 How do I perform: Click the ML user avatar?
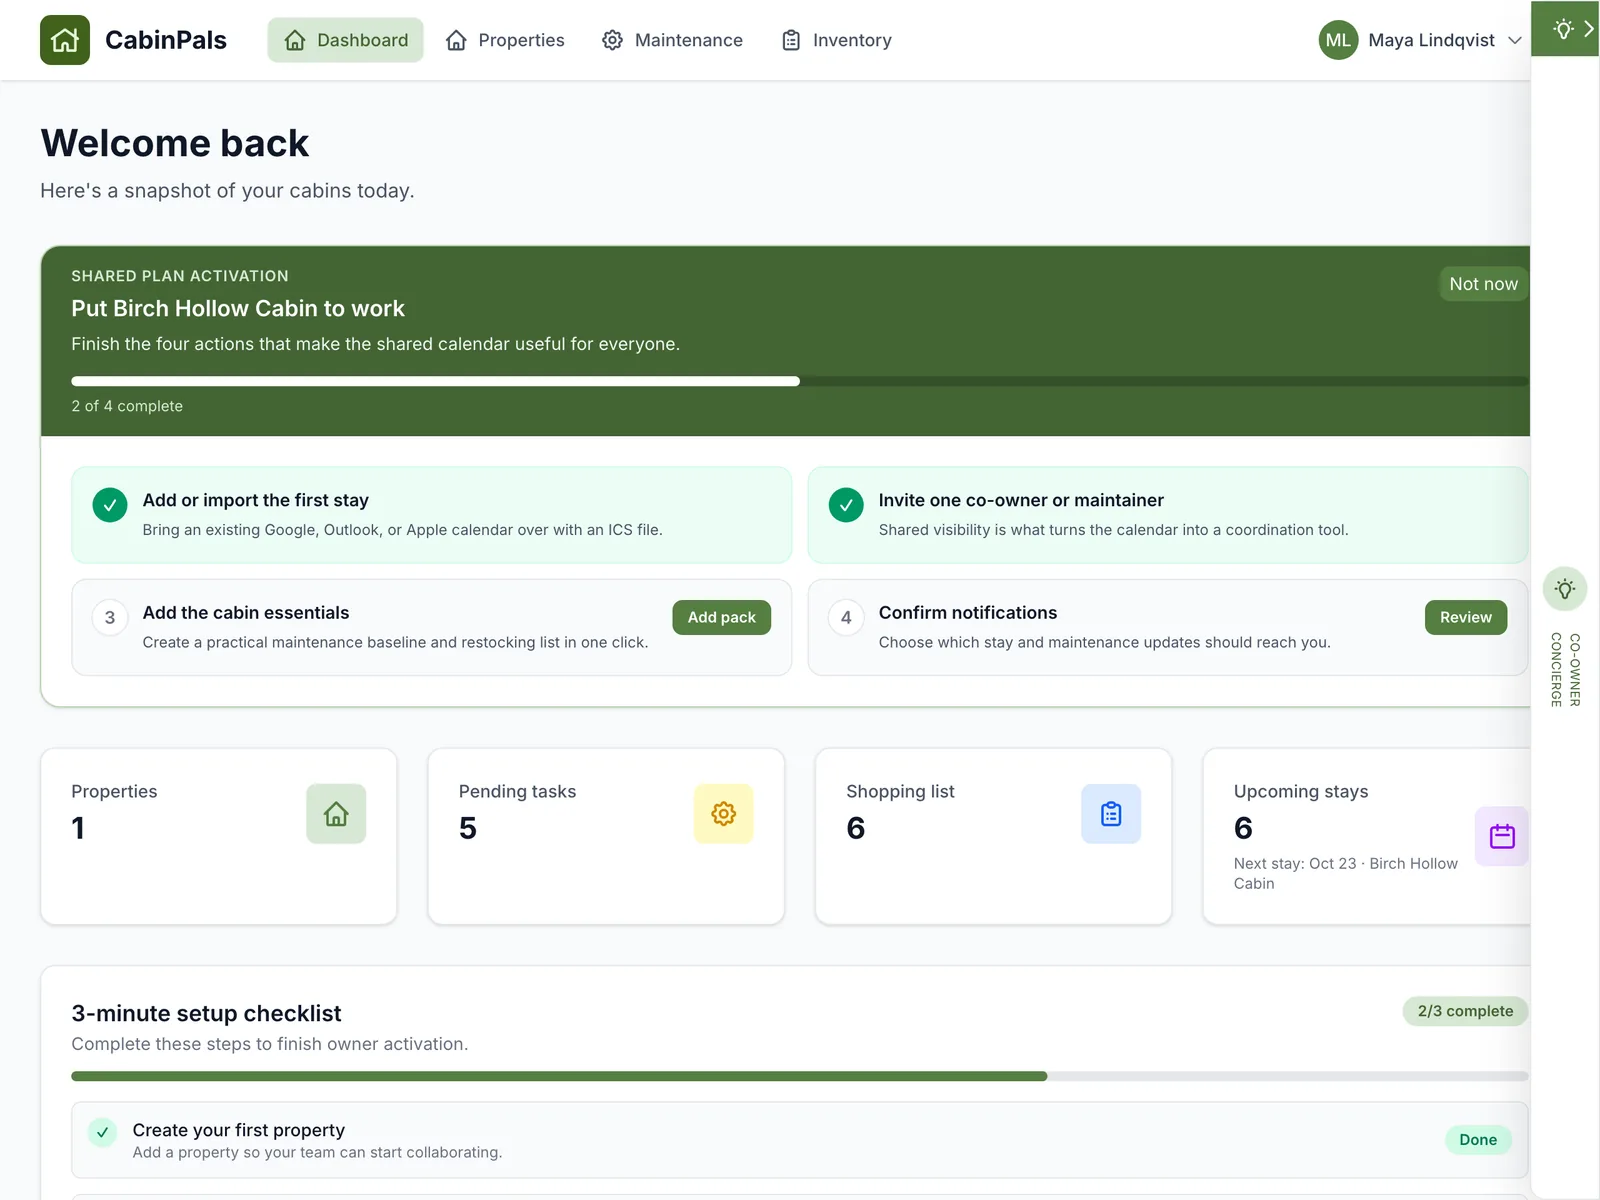click(1338, 40)
